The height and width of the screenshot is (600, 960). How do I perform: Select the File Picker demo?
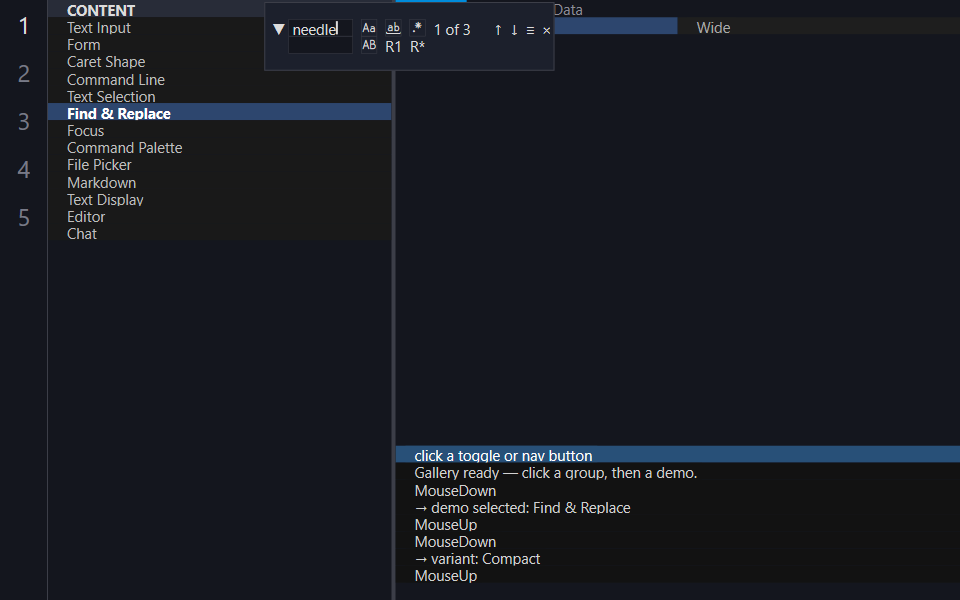[x=219, y=165]
